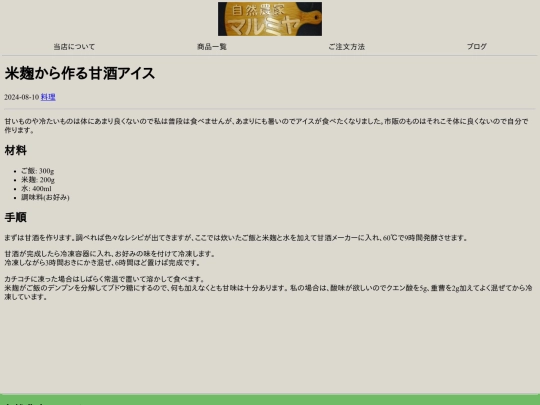Click line カチコチに凍った場合は
Image resolution: width=540 pixels, height=405 pixels.
(x=105, y=279)
